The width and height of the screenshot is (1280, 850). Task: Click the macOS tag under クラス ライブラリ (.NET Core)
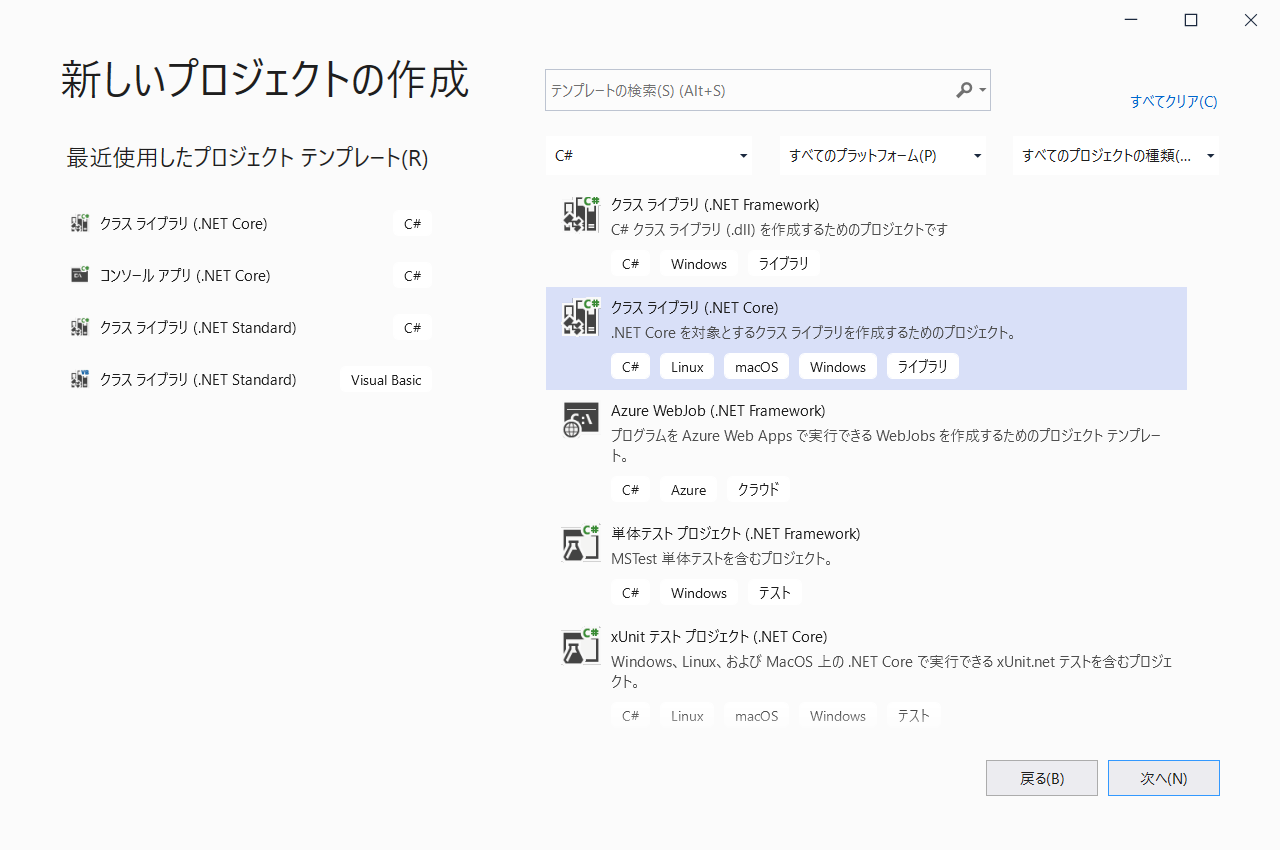click(755, 366)
